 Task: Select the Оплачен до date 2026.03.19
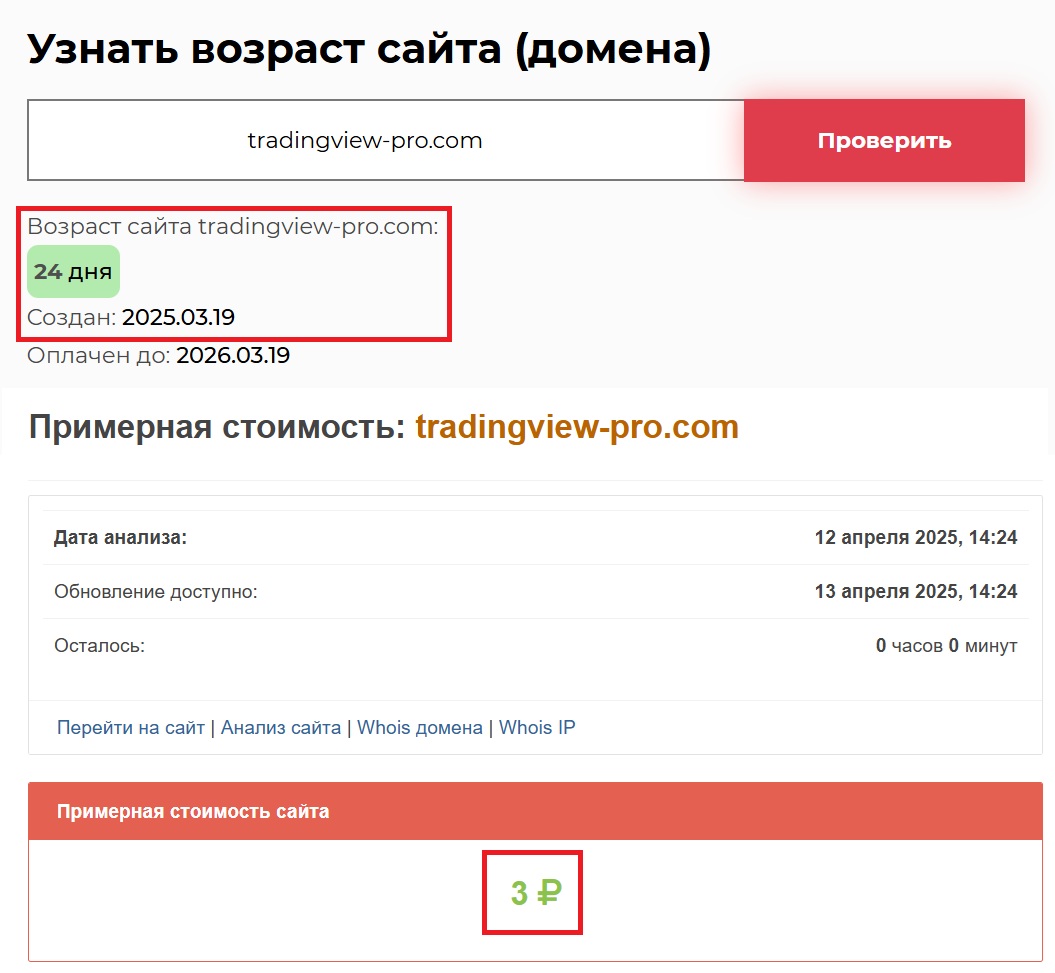click(x=233, y=355)
